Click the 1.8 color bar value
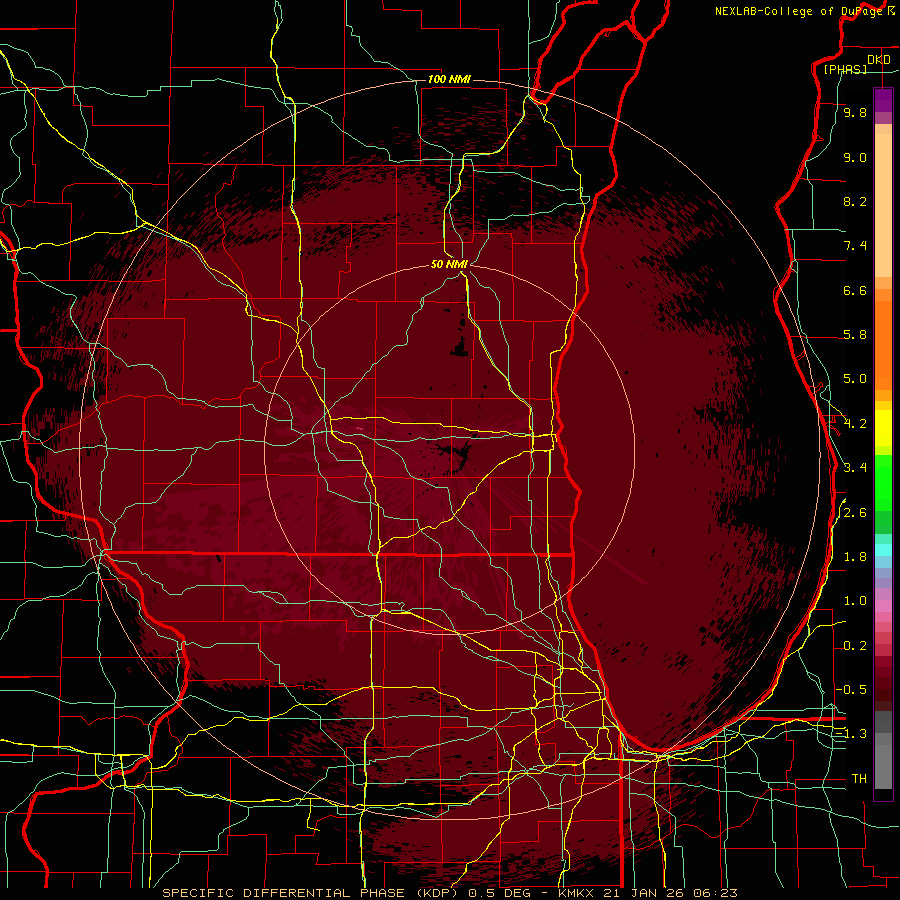 [855, 557]
